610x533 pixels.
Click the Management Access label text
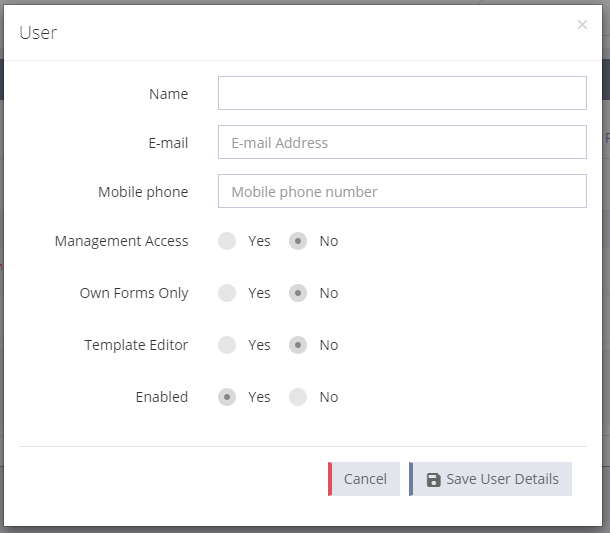point(121,241)
